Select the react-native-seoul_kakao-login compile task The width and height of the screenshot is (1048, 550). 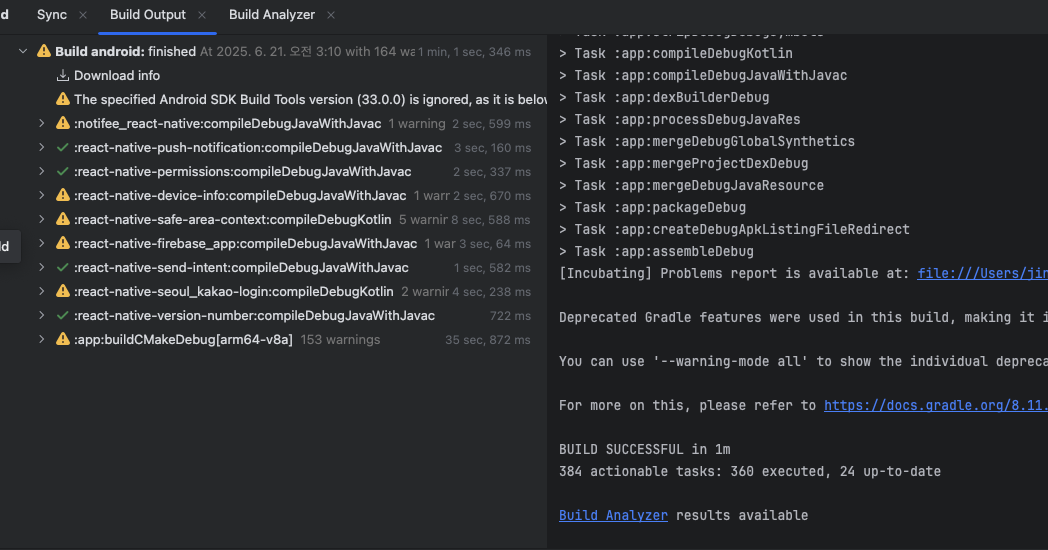pyautogui.click(x=234, y=291)
